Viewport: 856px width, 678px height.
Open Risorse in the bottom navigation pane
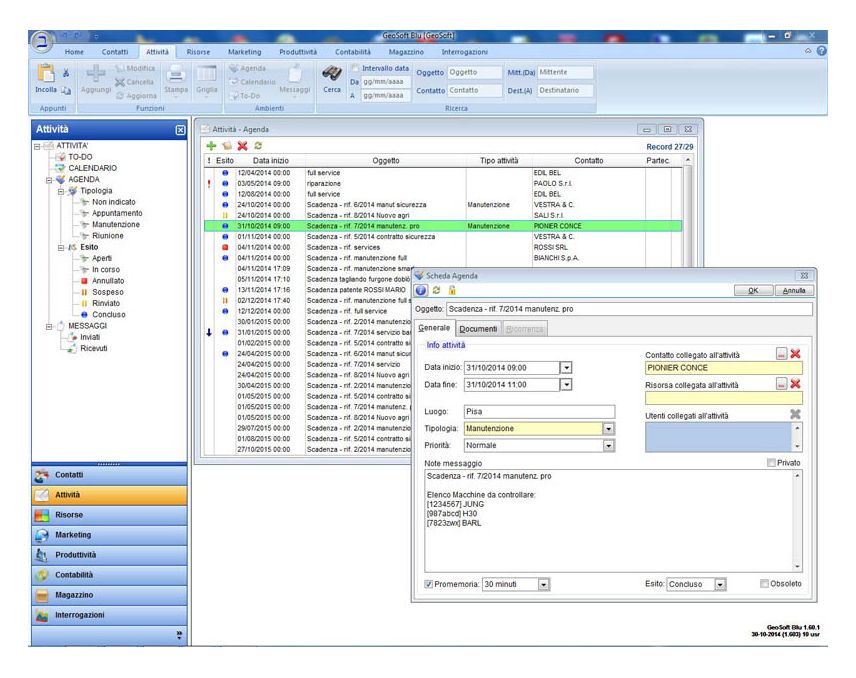point(109,515)
